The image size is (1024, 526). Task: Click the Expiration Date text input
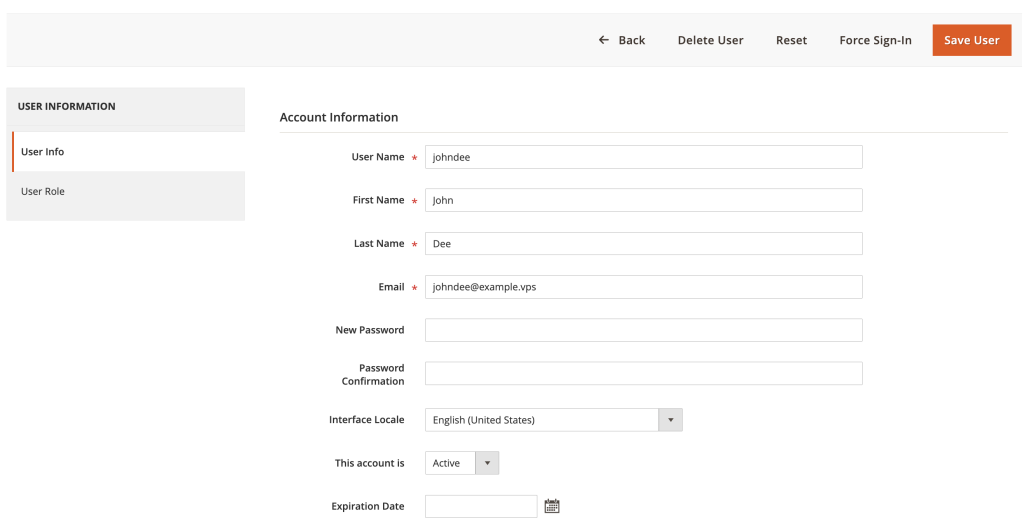(x=481, y=506)
